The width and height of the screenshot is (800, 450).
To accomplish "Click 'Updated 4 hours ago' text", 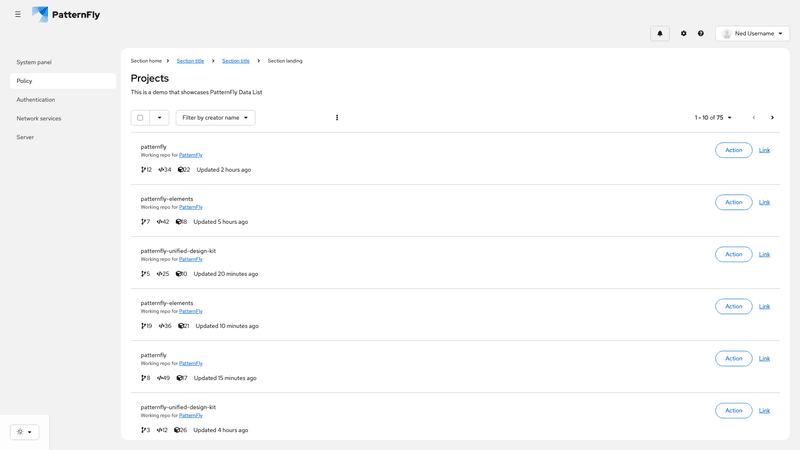I will click(x=221, y=430).
